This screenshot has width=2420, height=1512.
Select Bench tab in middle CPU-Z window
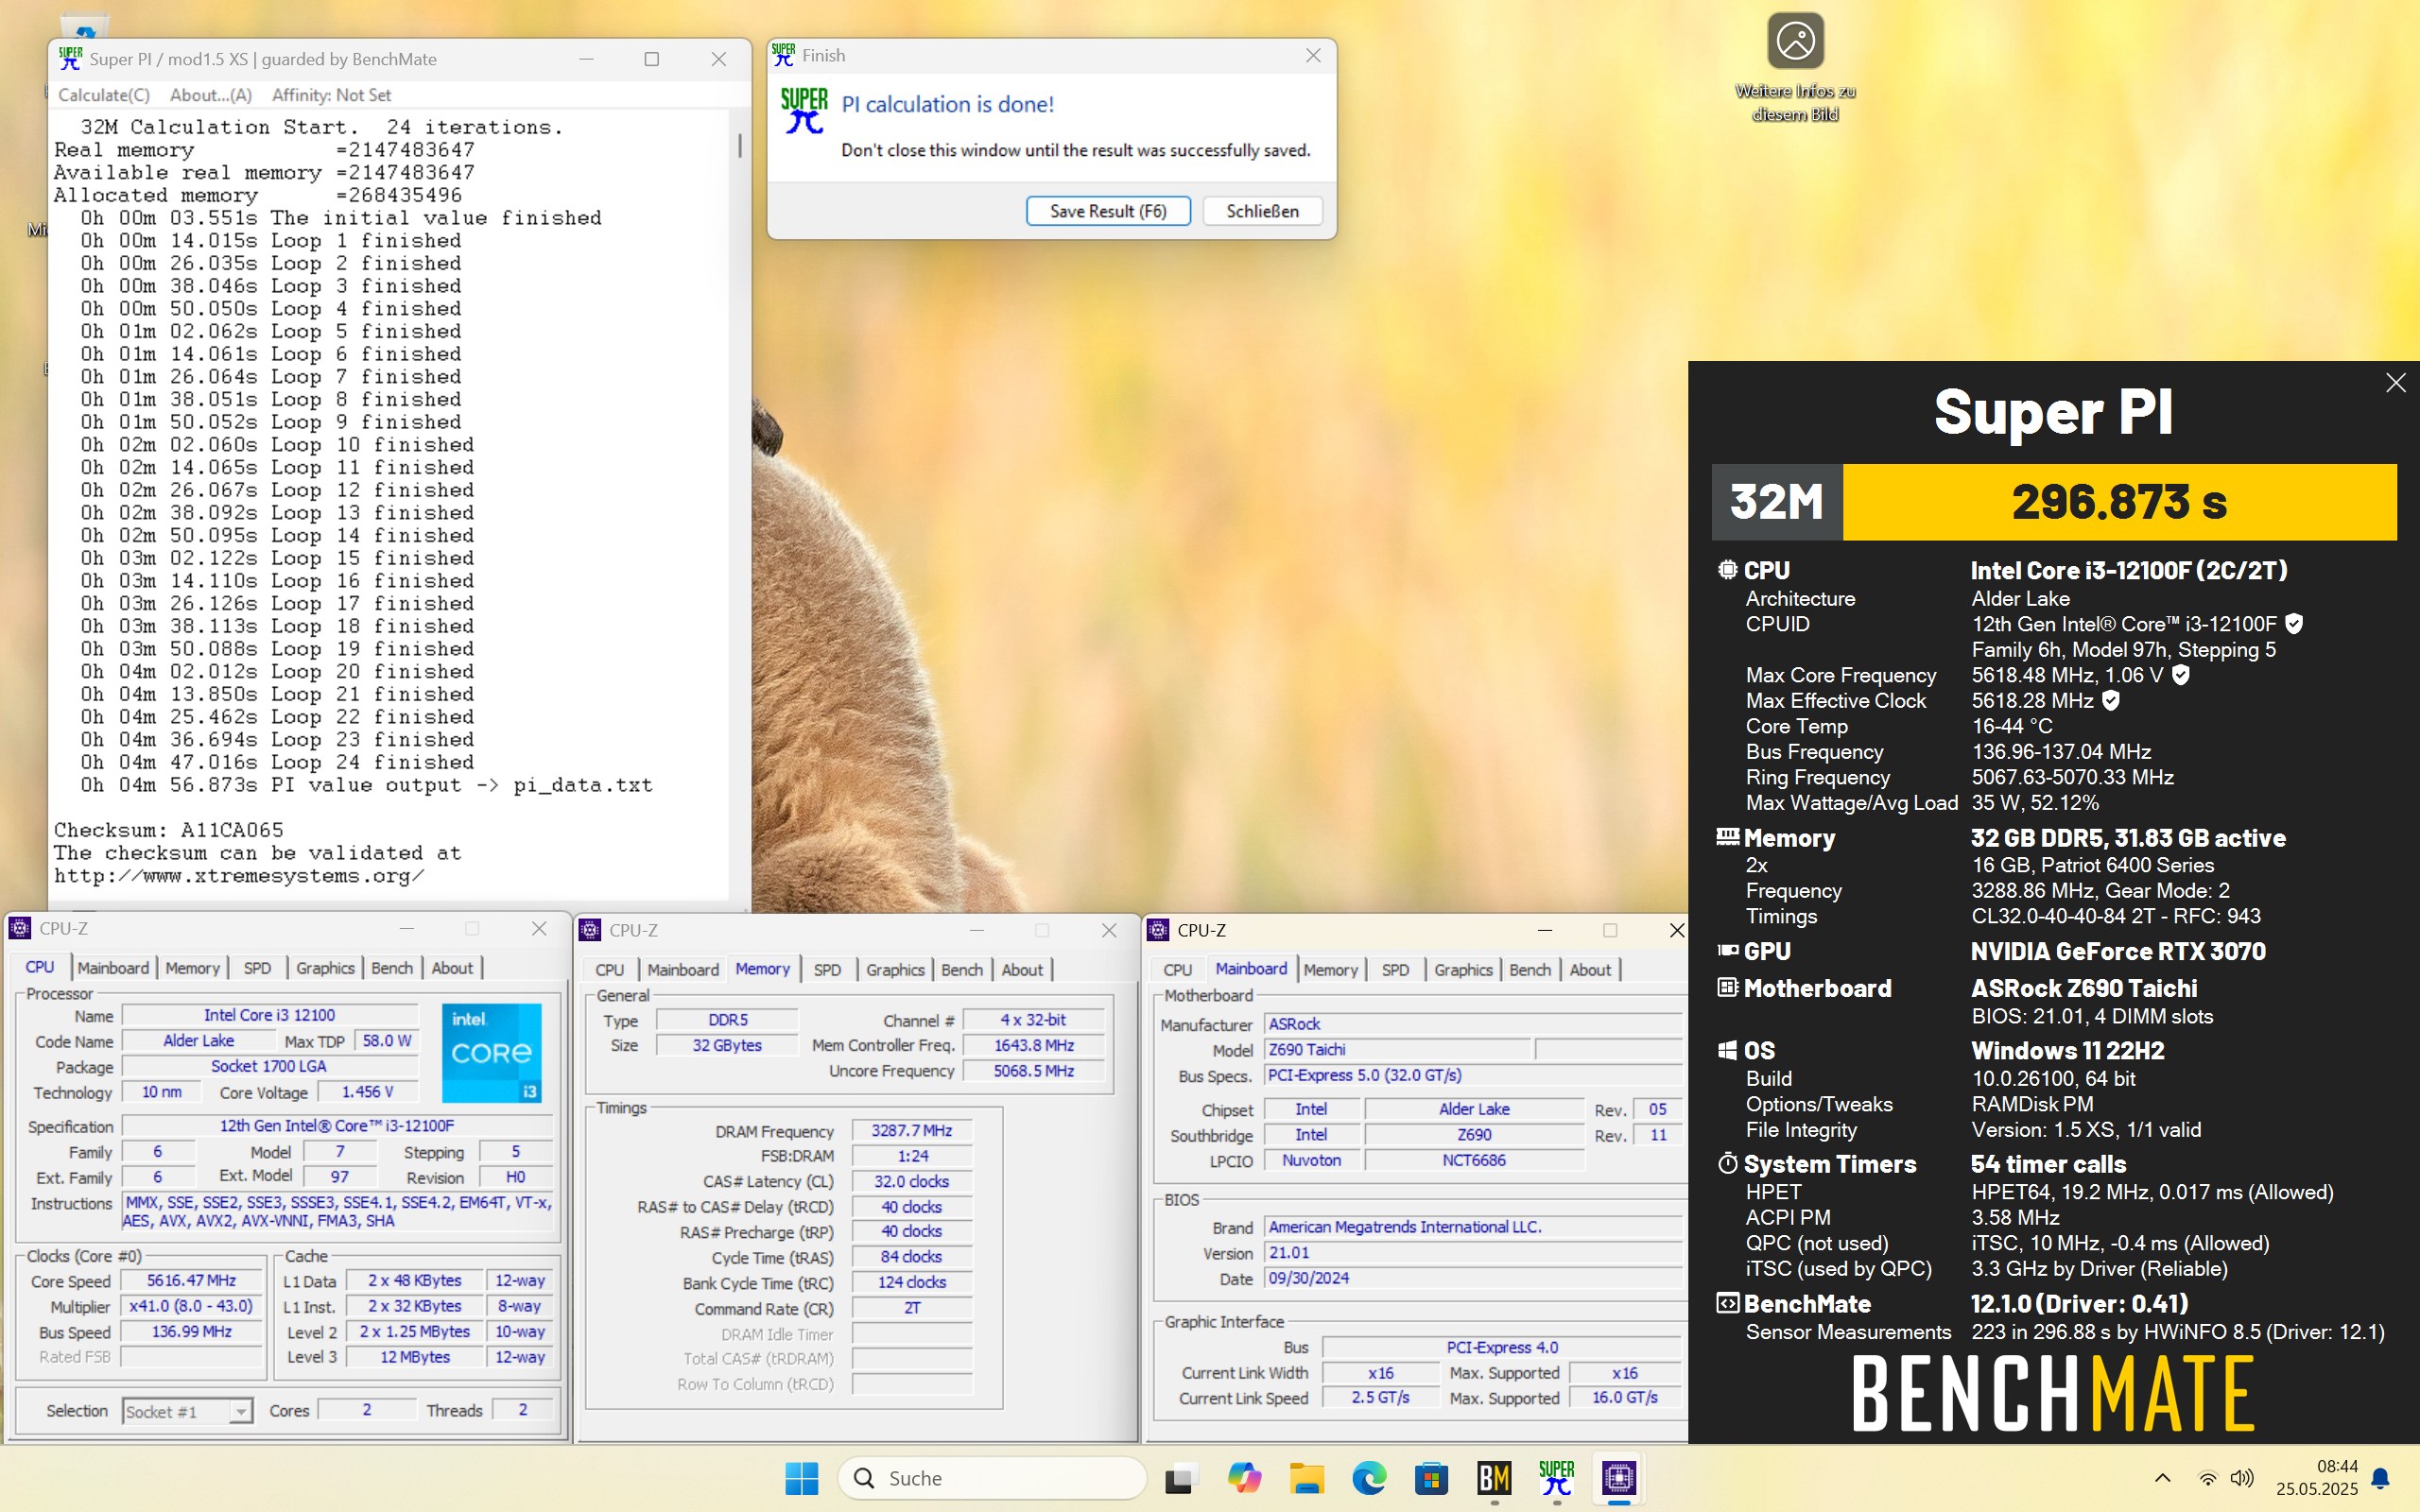[x=962, y=970]
